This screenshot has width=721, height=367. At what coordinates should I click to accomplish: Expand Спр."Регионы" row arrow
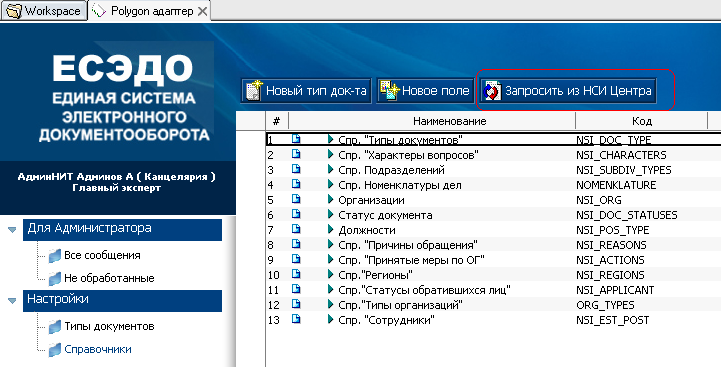click(330, 275)
